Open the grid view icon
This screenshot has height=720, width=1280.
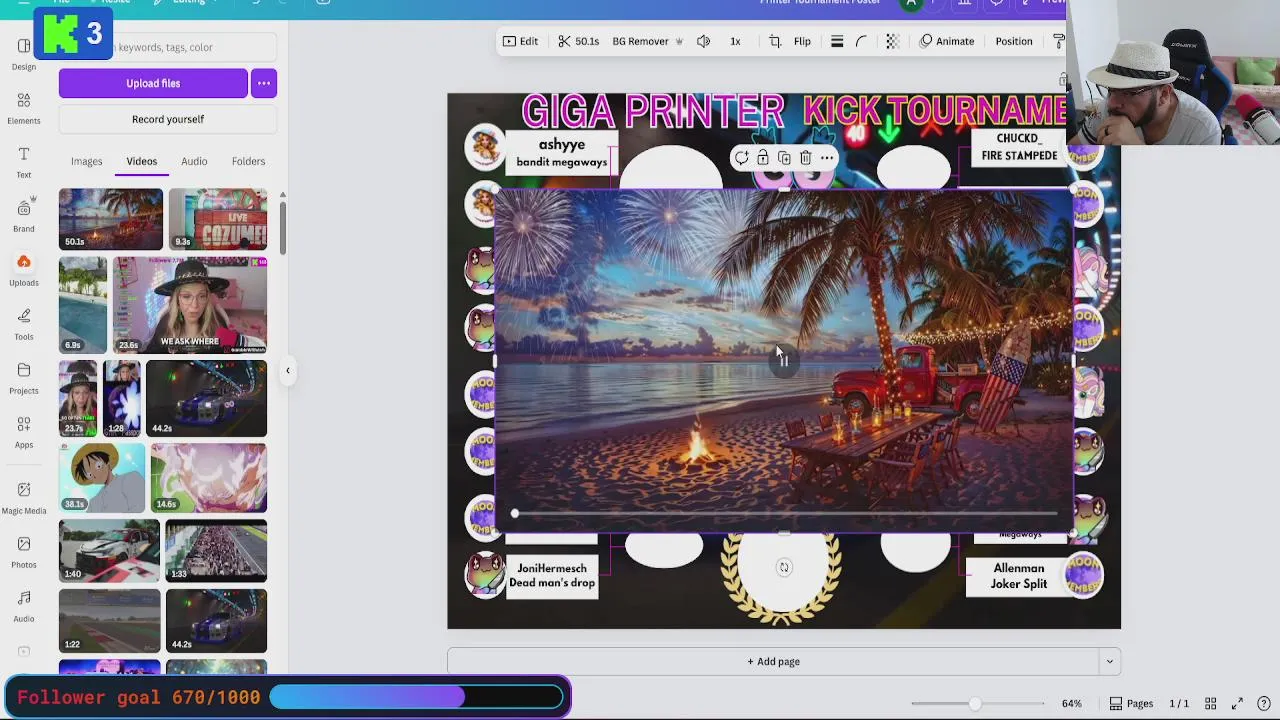pos(1211,704)
